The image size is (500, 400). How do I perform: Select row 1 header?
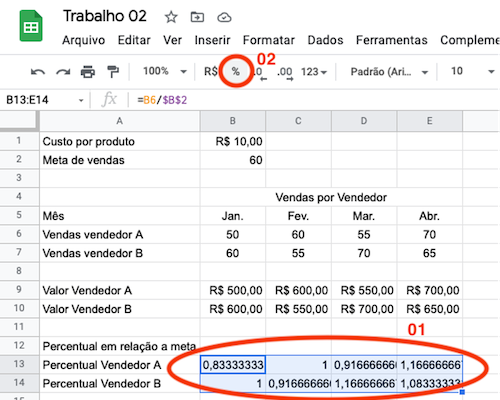[19, 141]
